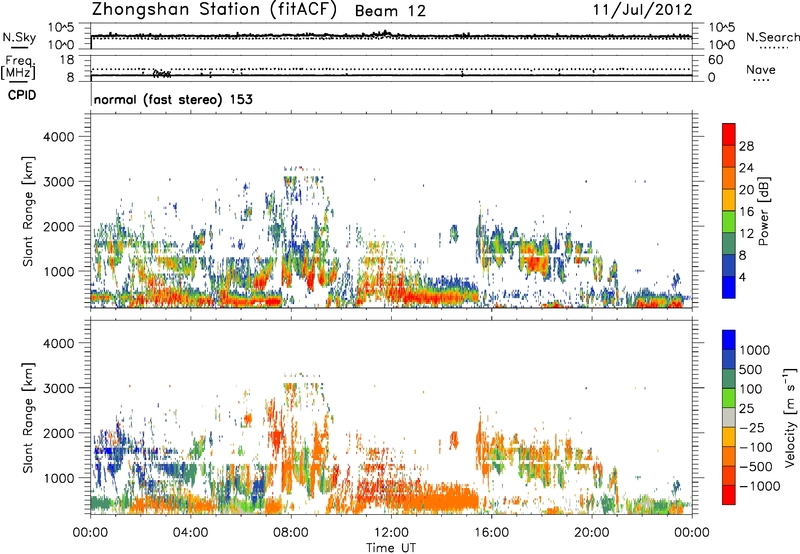The height and width of the screenshot is (554, 800).
Task: Click the 'CPID' label
Action: (22, 95)
